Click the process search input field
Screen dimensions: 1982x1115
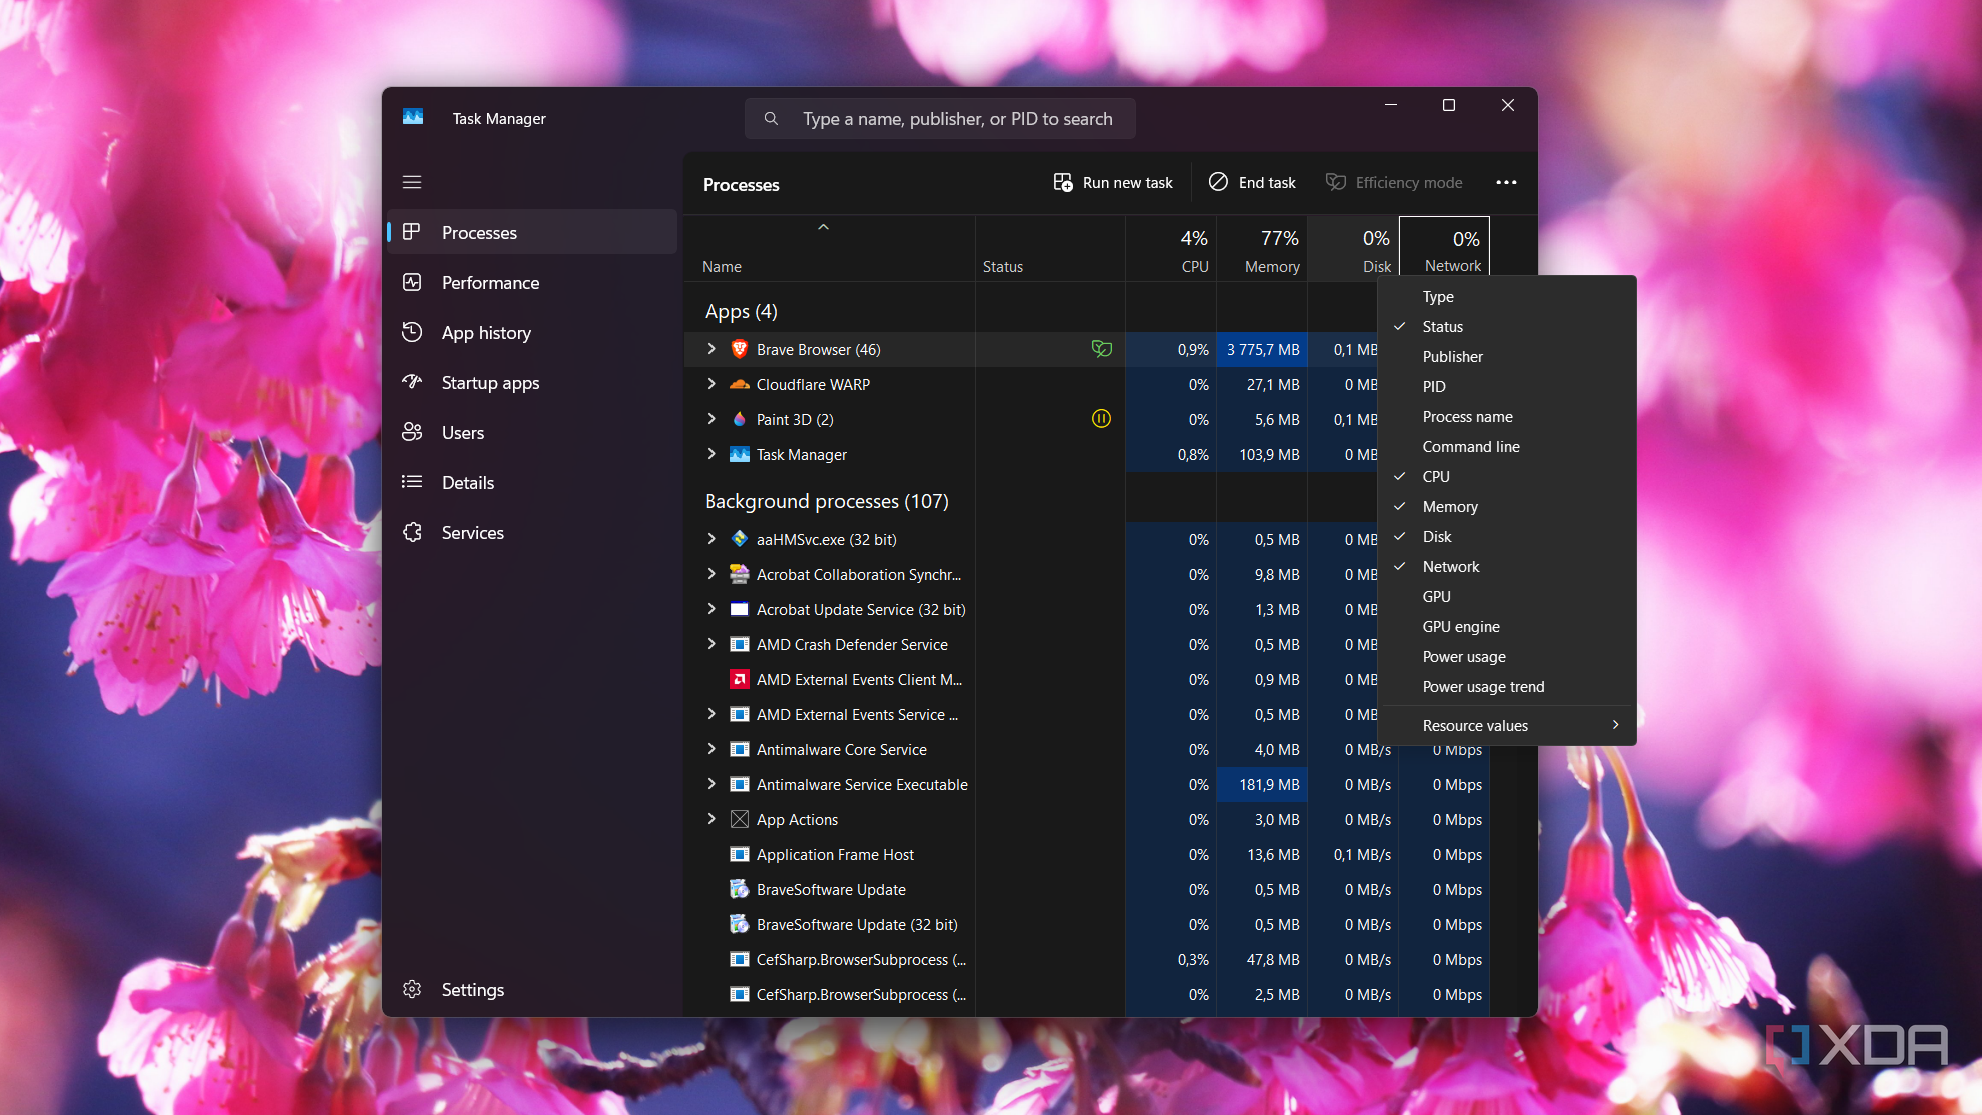tap(940, 119)
